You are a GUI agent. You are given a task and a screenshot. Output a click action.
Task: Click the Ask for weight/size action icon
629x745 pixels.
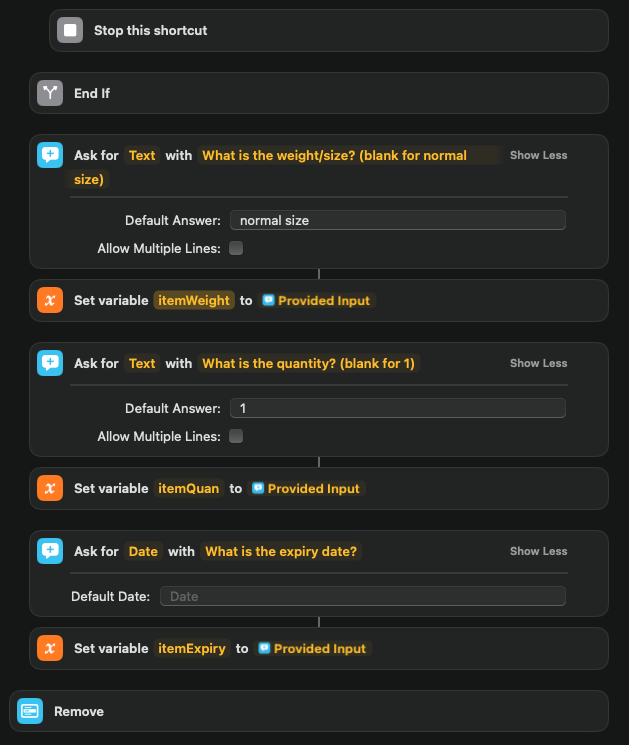pos(50,155)
